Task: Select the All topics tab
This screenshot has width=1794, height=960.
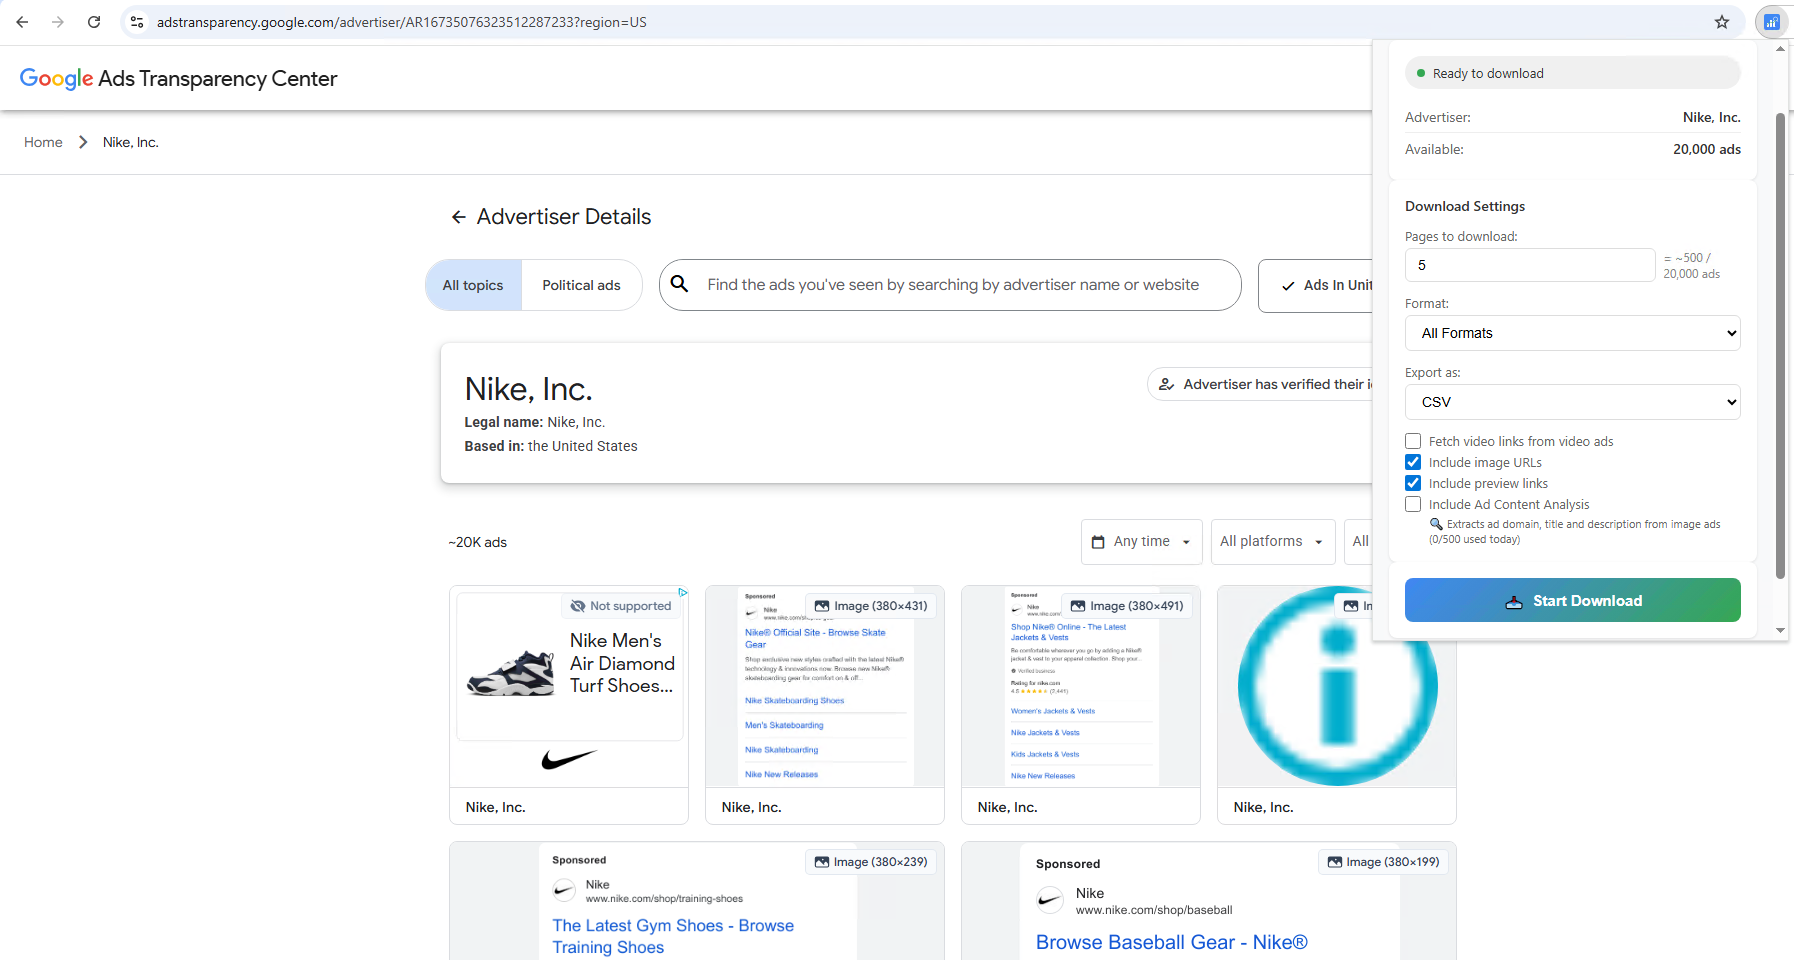Action: click(473, 285)
